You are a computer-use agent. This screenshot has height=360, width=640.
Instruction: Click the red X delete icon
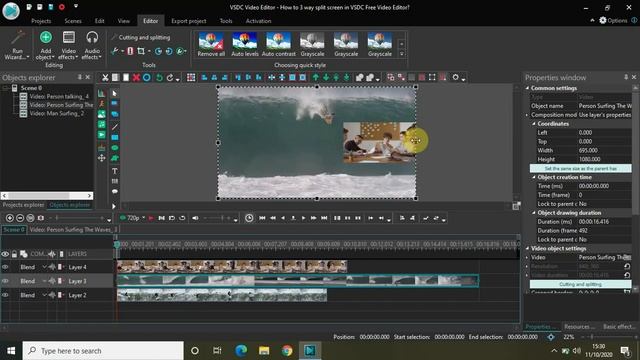(136, 78)
